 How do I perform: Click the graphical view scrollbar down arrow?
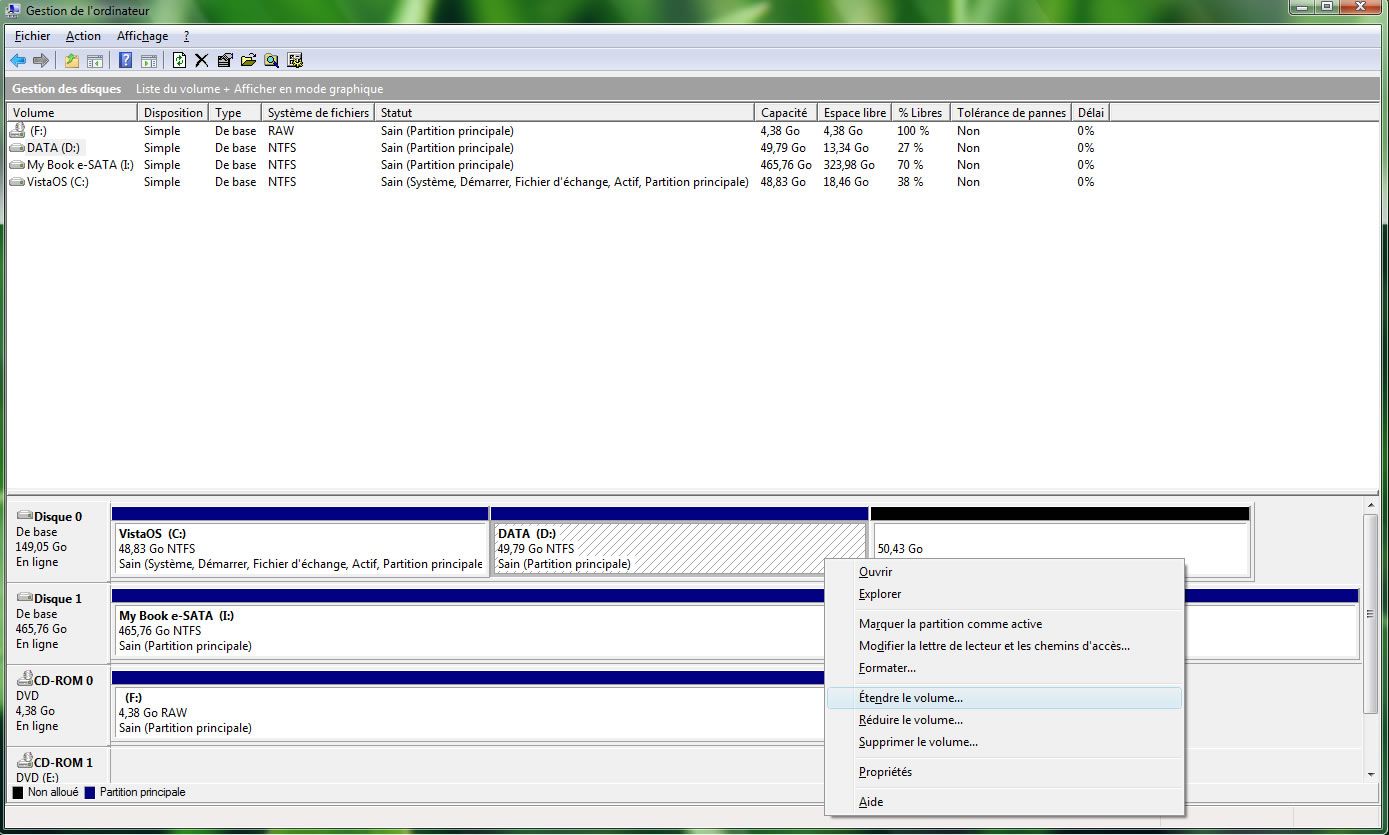tap(1371, 774)
